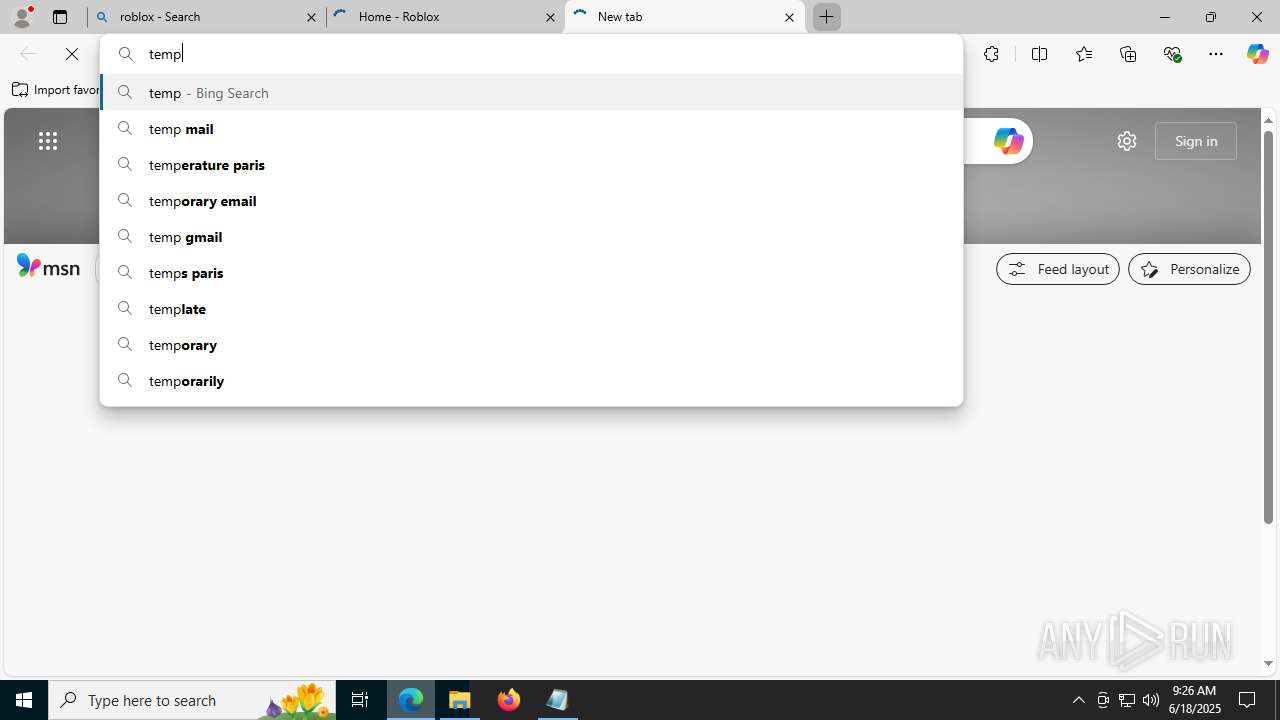This screenshot has height=720, width=1280.
Task: Open the network tray icon
Action: (1127, 700)
